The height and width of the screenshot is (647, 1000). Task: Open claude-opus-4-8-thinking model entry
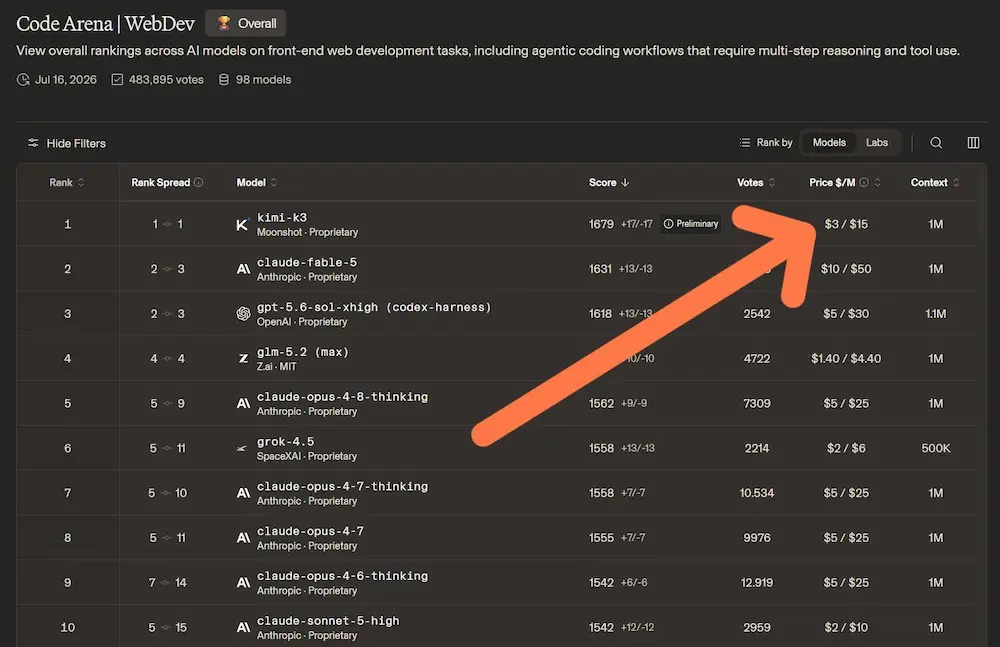[342, 397]
